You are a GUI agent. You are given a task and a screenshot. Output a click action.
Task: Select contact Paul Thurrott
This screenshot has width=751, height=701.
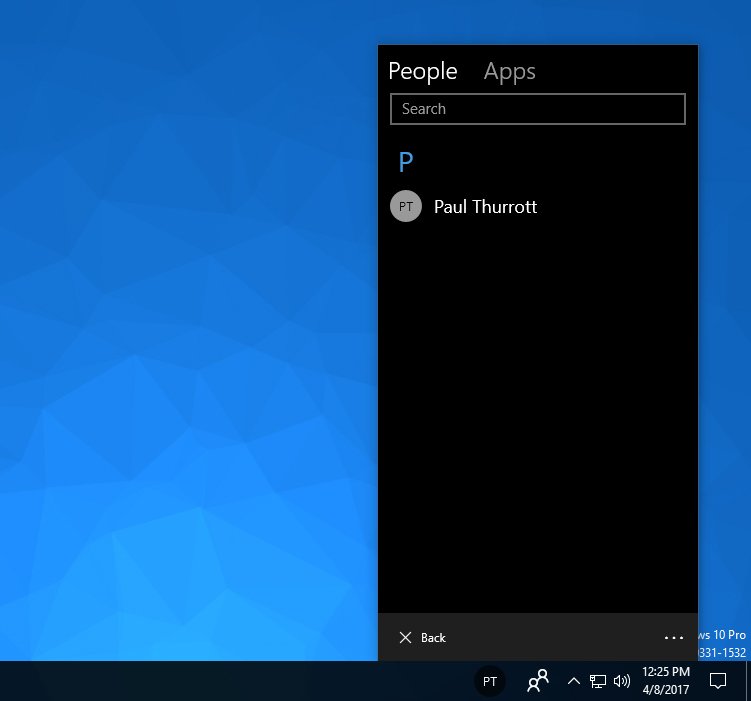[537, 206]
